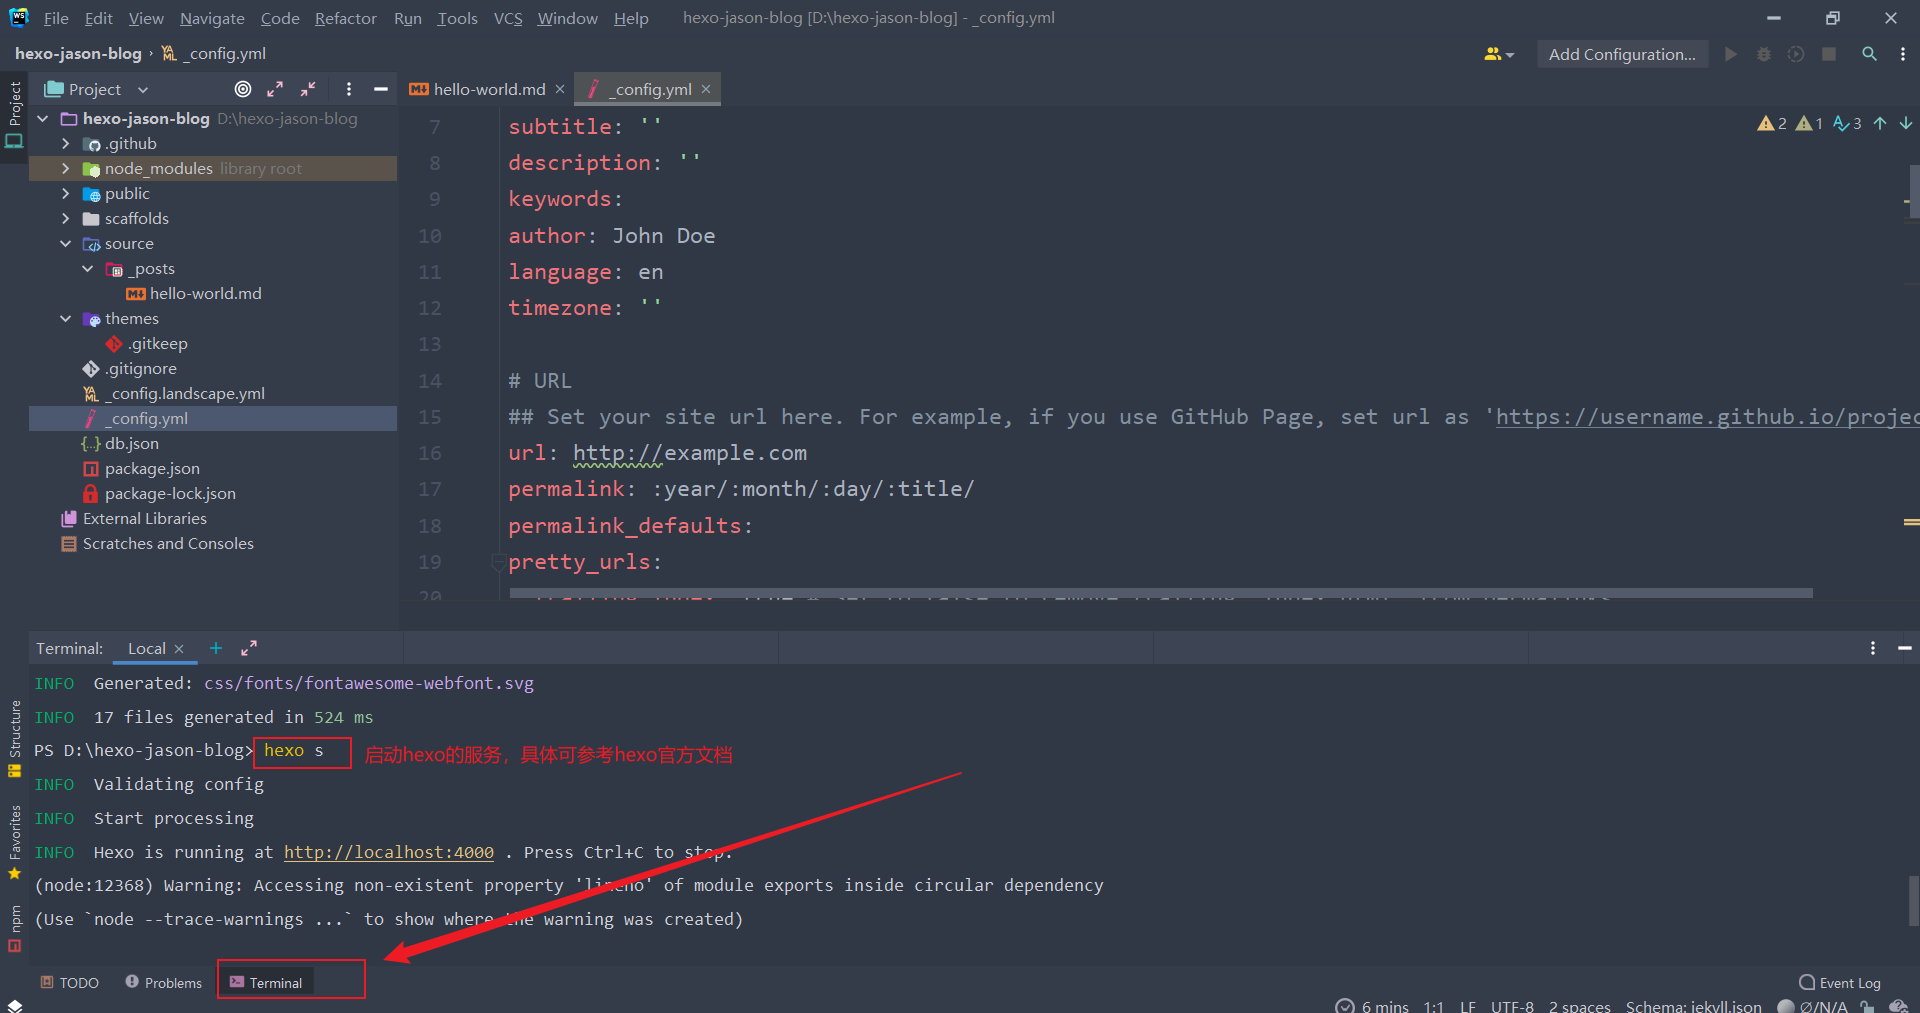Viewport: 1920px width, 1013px height.
Task: Click the Event Log button
Action: (x=1839, y=983)
